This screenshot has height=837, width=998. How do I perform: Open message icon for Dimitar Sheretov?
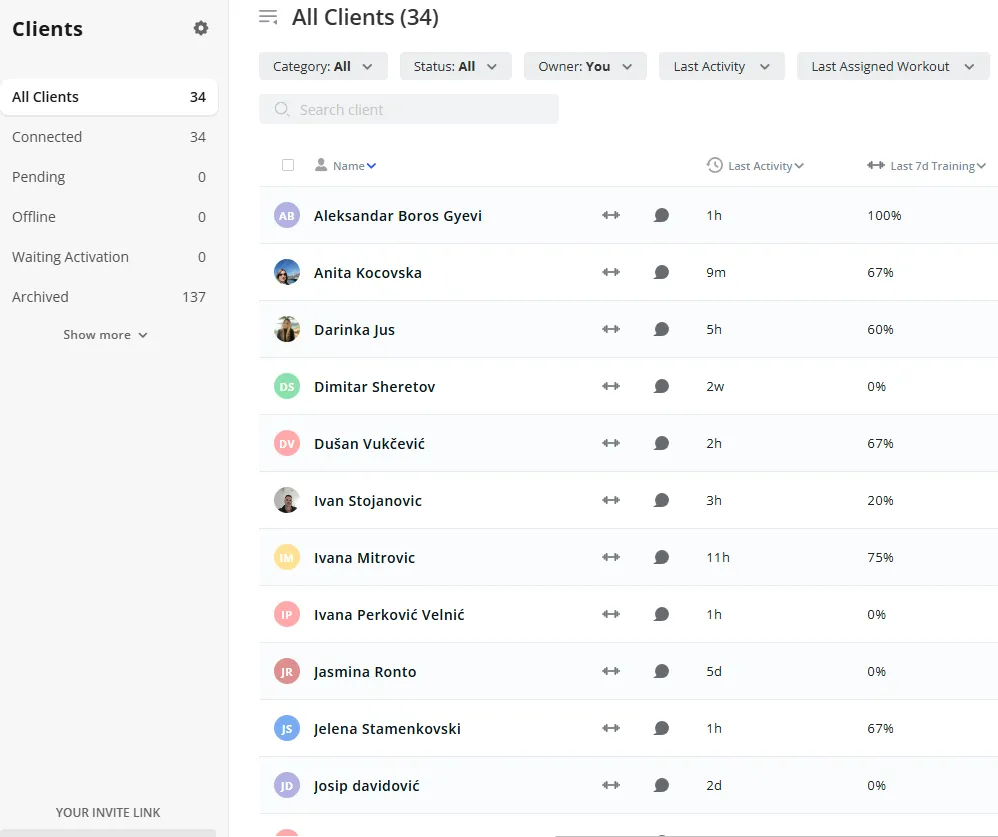point(661,386)
